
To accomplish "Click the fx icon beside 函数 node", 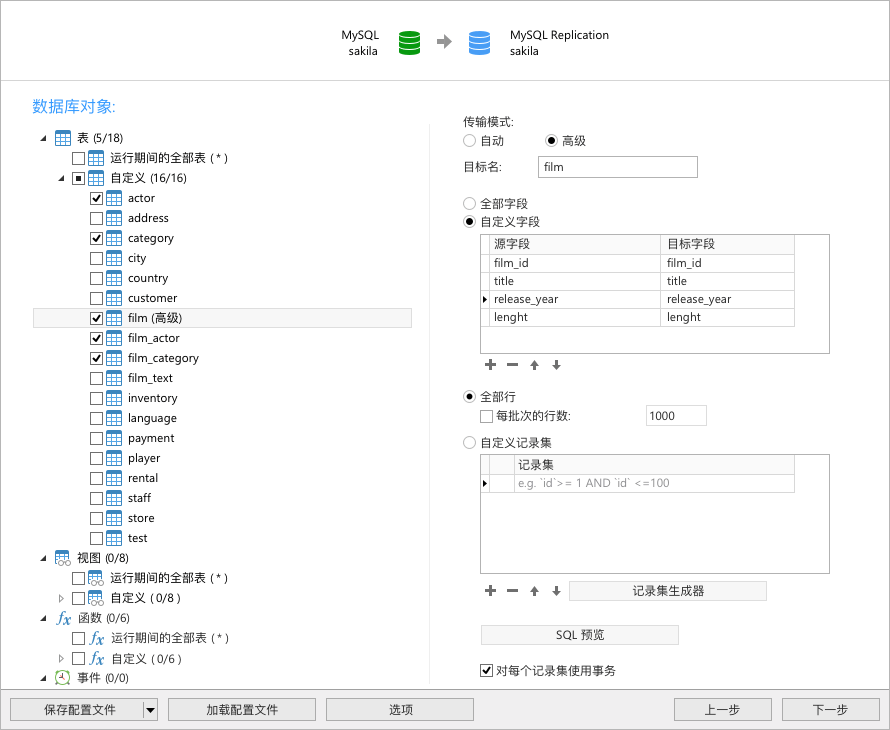I will (x=63, y=618).
